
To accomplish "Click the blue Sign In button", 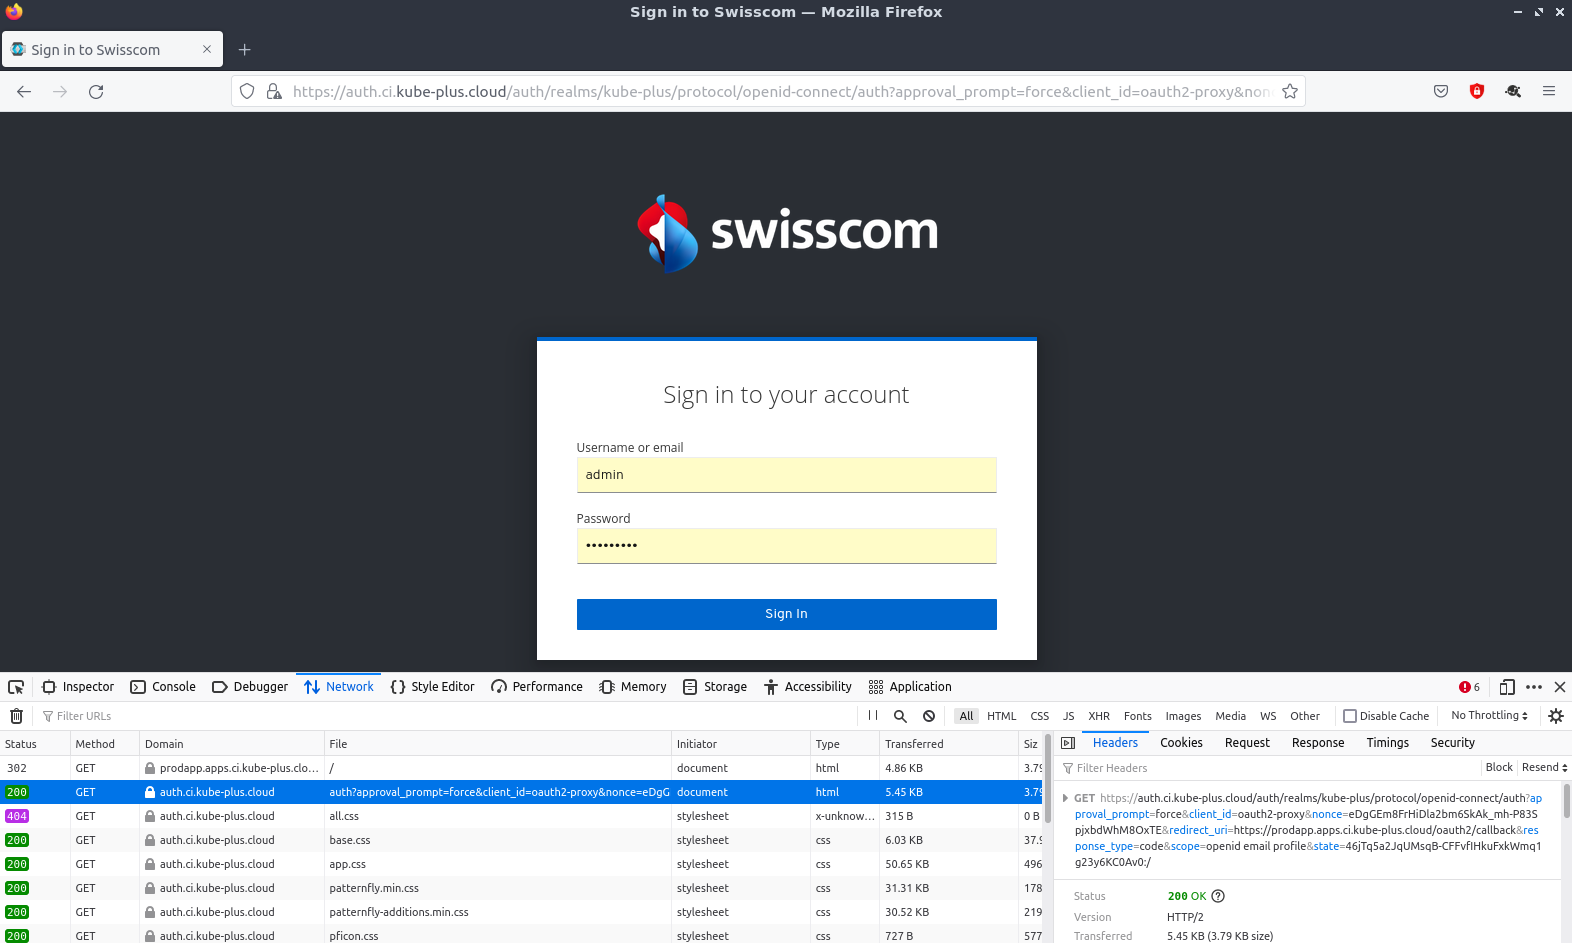I will coord(786,614).
